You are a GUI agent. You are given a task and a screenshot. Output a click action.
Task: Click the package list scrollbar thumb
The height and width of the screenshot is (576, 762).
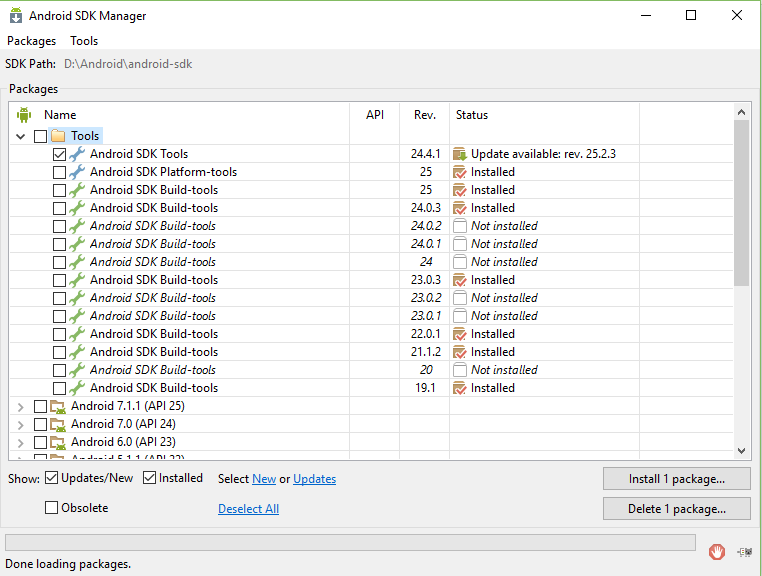741,203
